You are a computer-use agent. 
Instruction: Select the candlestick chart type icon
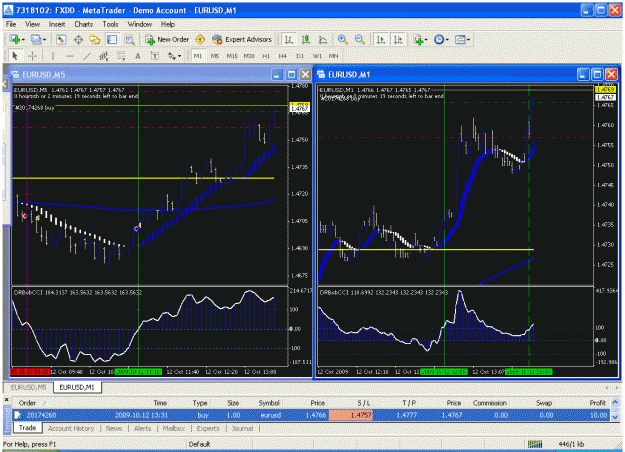tap(306, 39)
